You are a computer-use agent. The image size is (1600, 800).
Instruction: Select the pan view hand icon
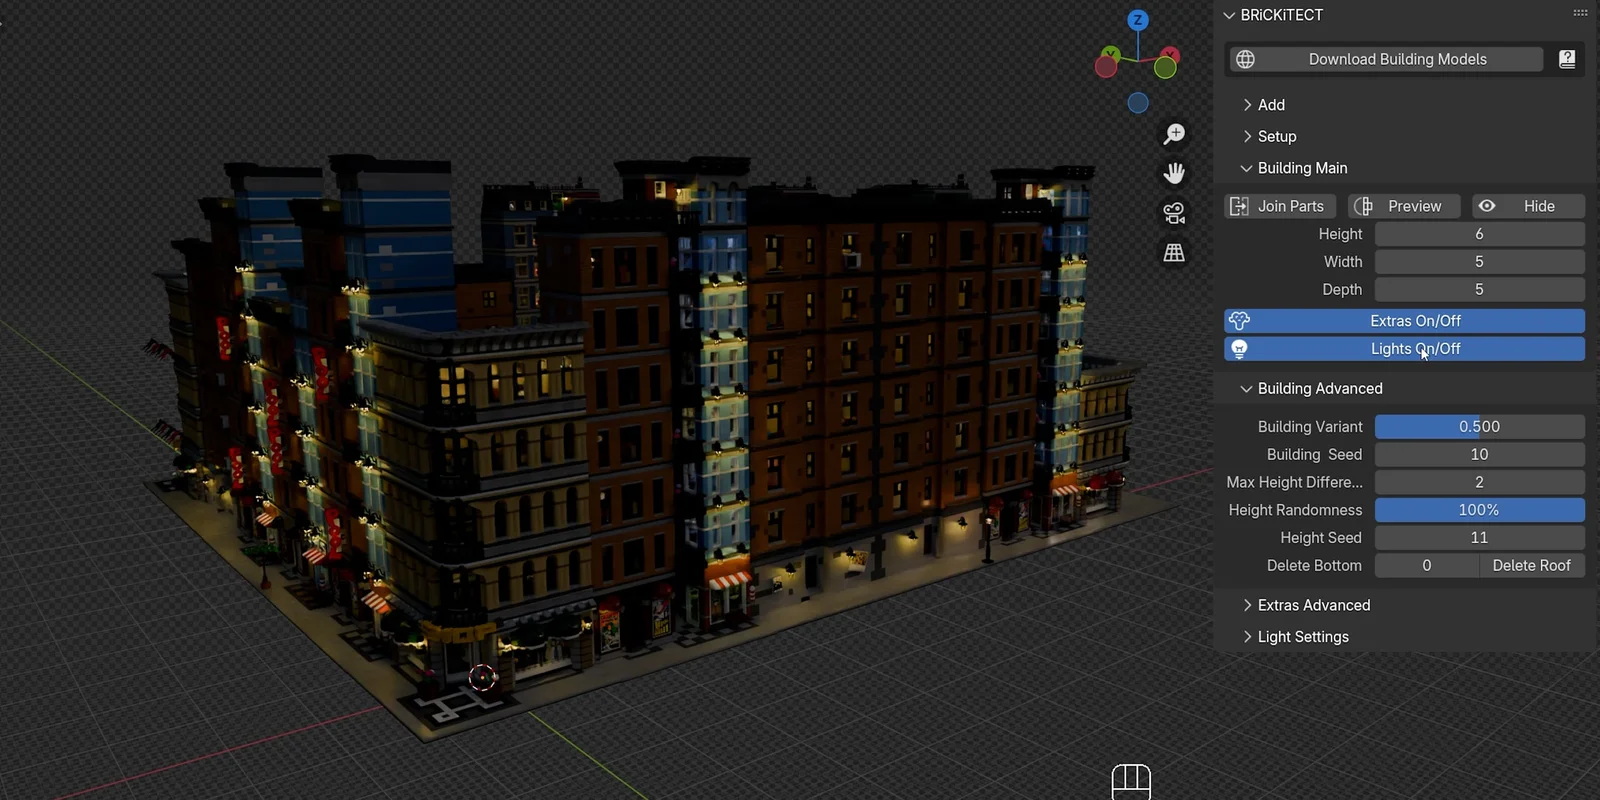pos(1174,173)
